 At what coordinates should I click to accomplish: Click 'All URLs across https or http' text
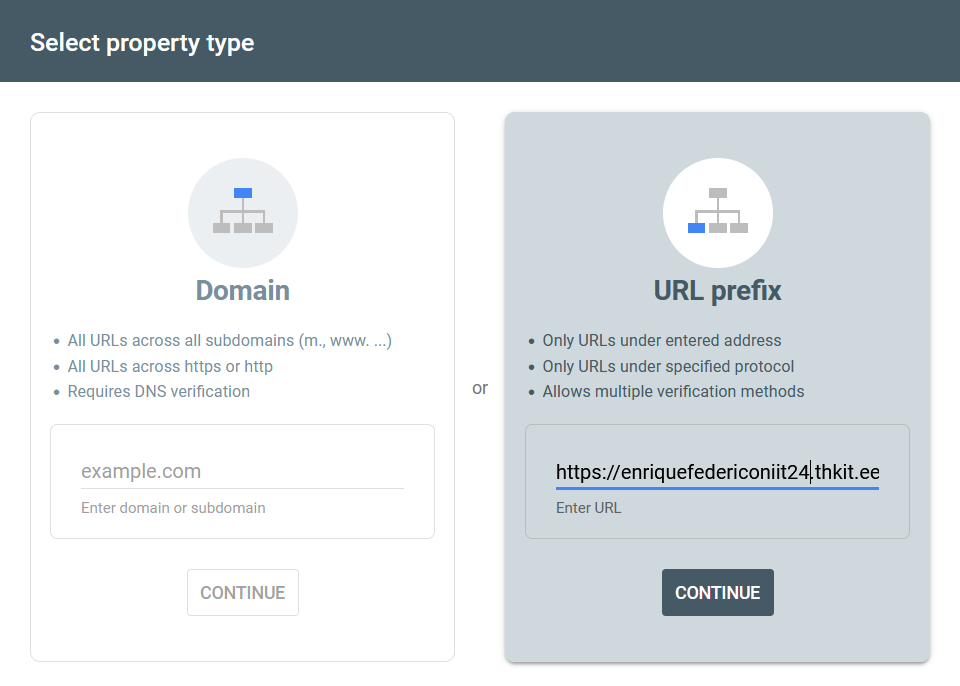[x=170, y=366]
